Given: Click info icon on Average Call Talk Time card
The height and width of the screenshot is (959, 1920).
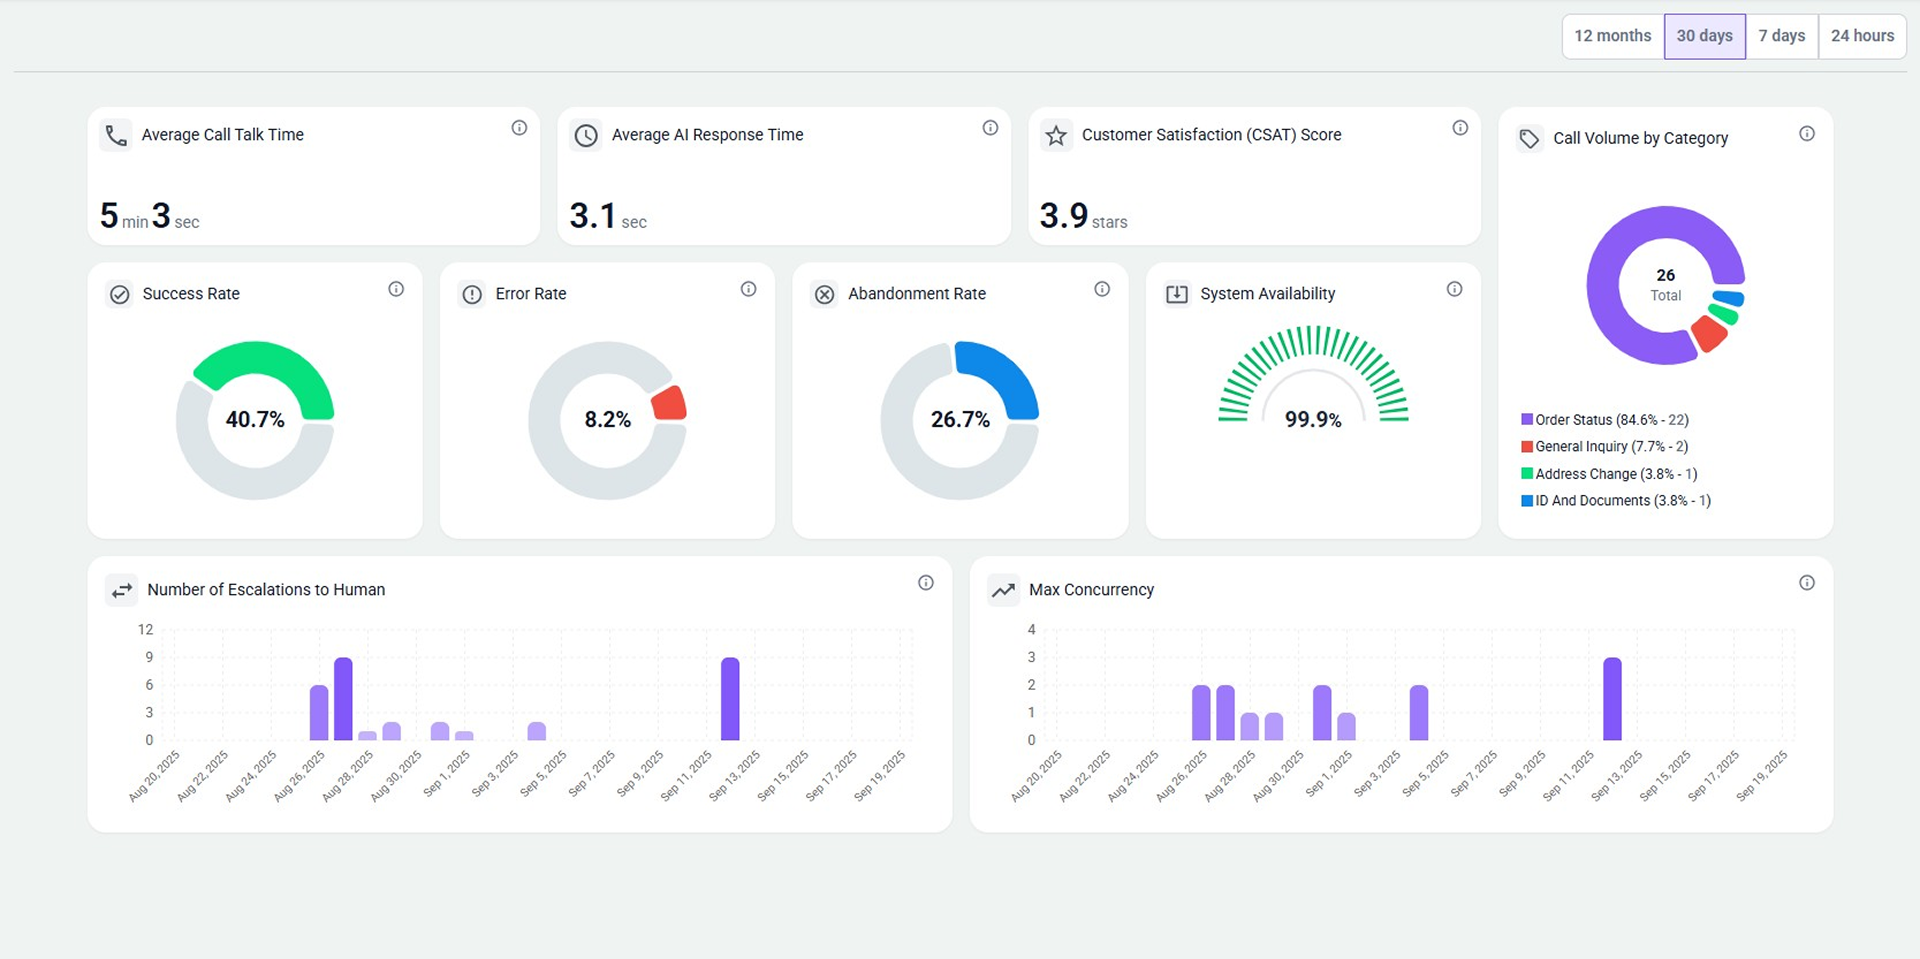Looking at the screenshot, I should point(519,128).
